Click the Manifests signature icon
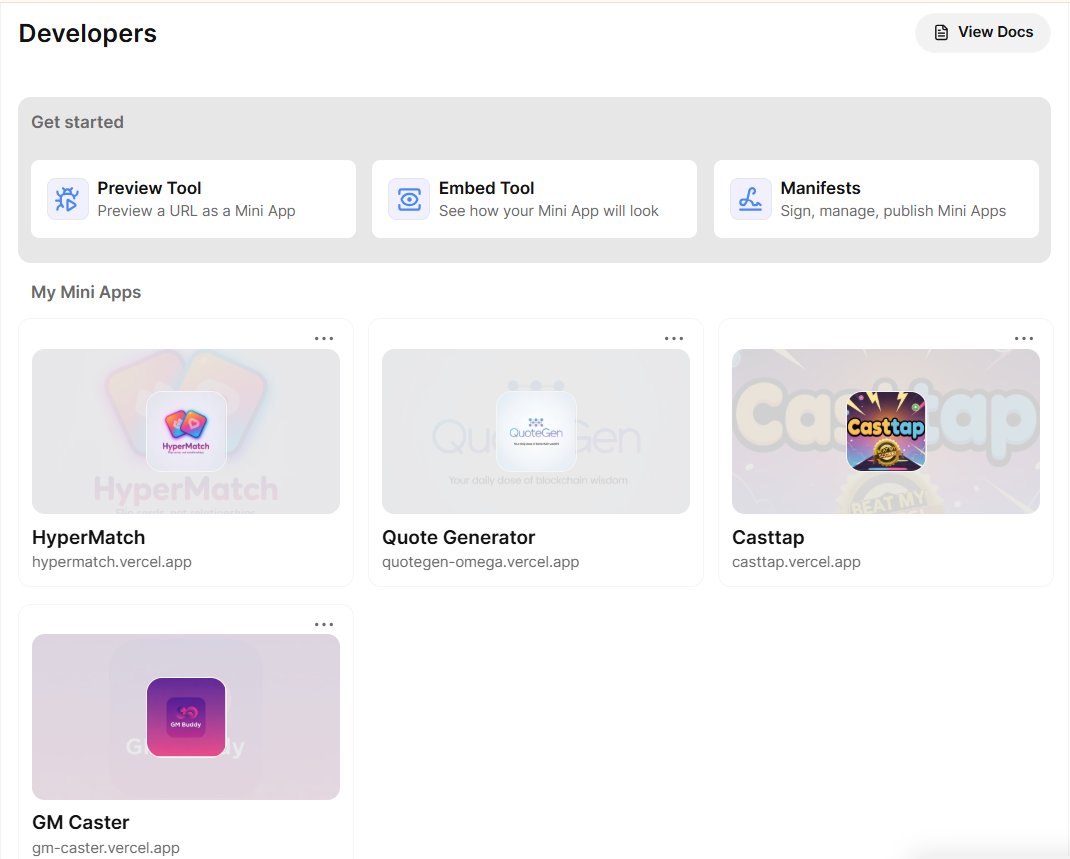The width and height of the screenshot is (1070, 859). 751,199
